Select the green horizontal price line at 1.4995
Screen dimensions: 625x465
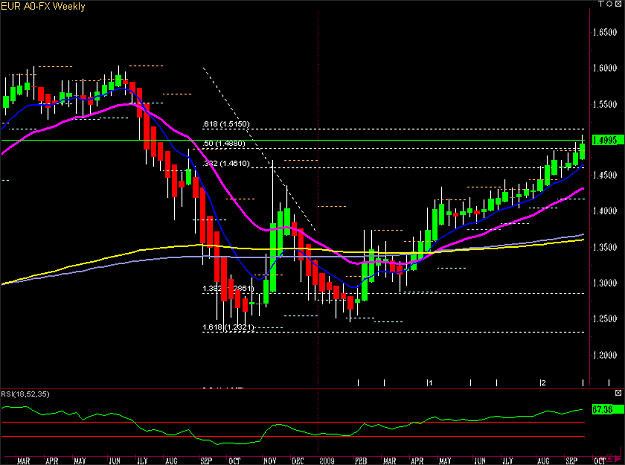pyautogui.click(x=293, y=140)
